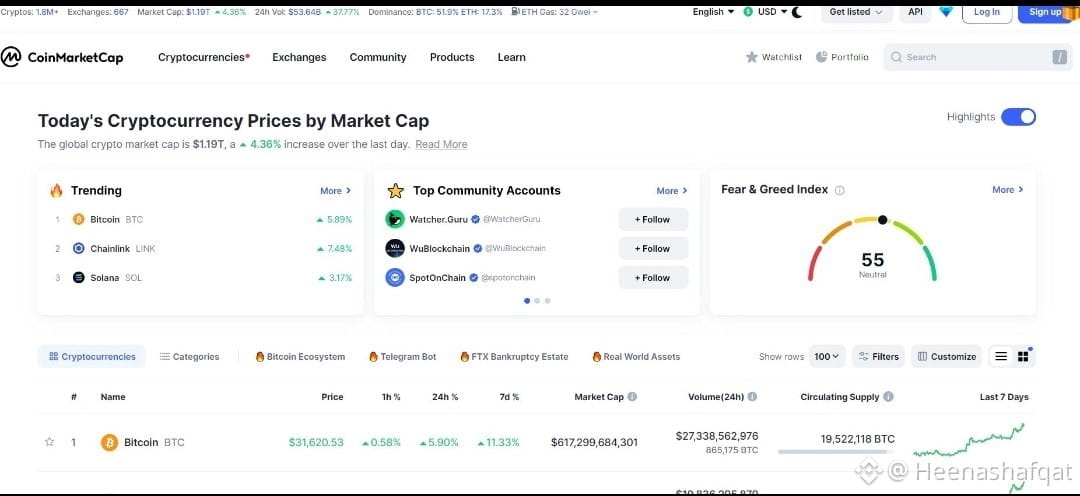The height and width of the screenshot is (496, 1080).
Task: Click in the Search input field
Action: (978, 57)
